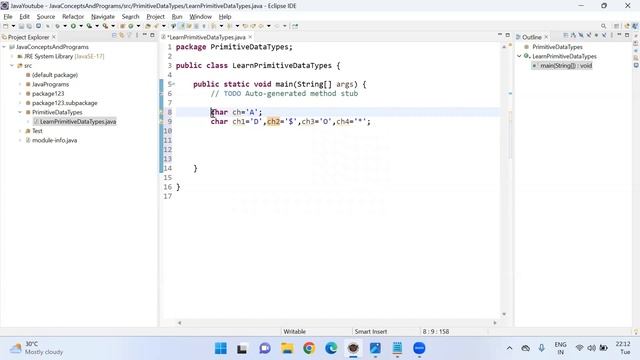Image resolution: width=640 pixels, height=360 pixels.
Task: Select LearnPrimitiveDataTypes.java in Project Explorer
Action: coord(78,122)
